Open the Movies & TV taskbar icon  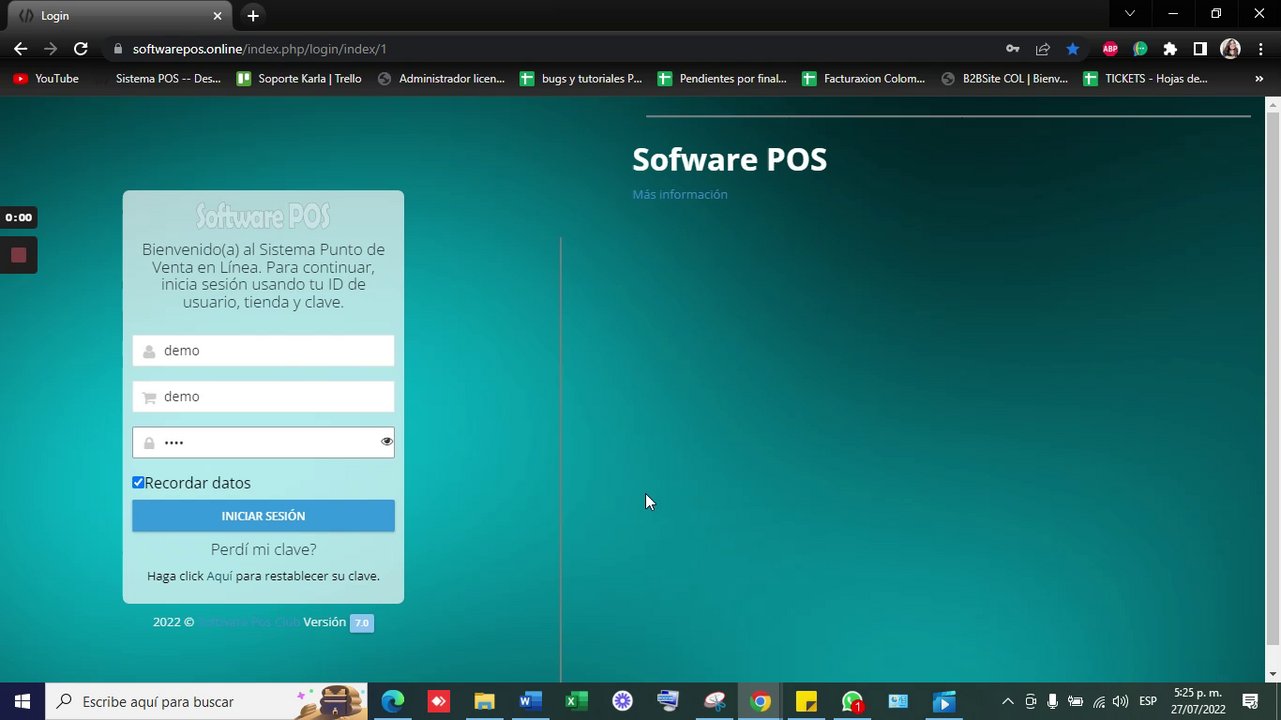(944, 701)
